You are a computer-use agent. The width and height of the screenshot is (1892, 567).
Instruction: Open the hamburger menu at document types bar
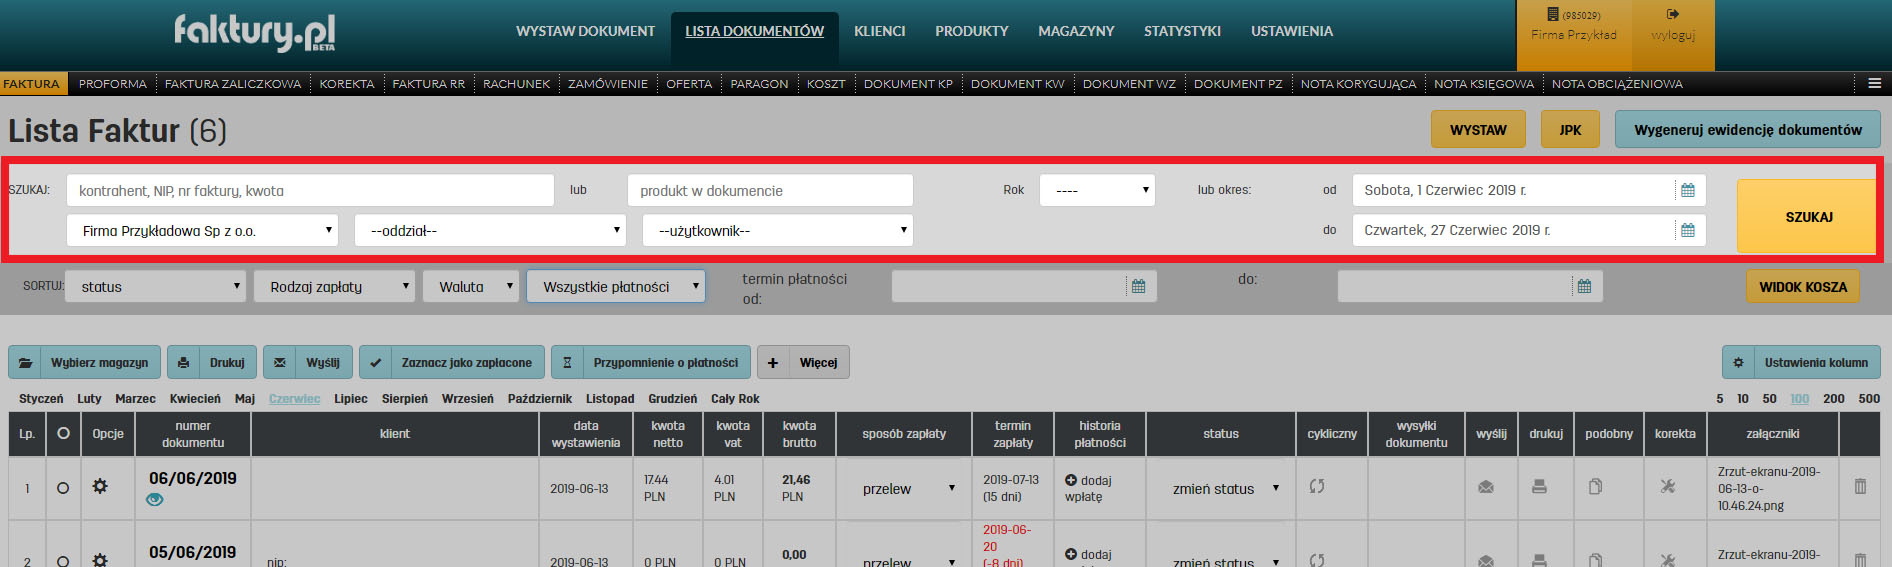pyautogui.click(x=1874, y=84)
